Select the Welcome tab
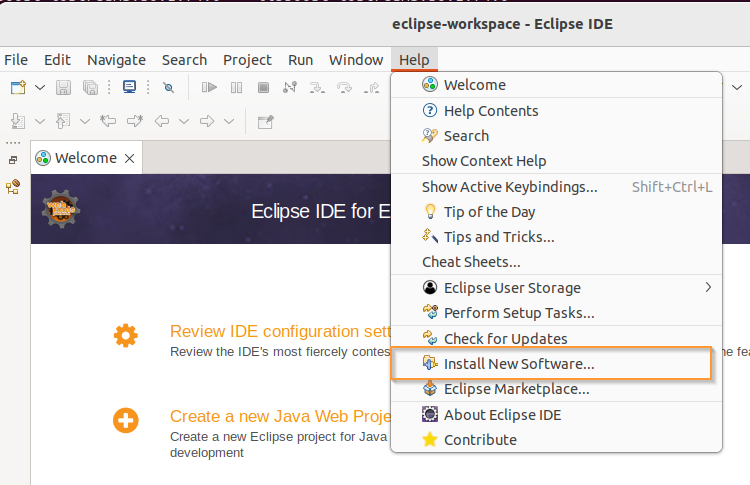Screen dimensions: 750x485 pyautogui.click(x=86, y=158)
